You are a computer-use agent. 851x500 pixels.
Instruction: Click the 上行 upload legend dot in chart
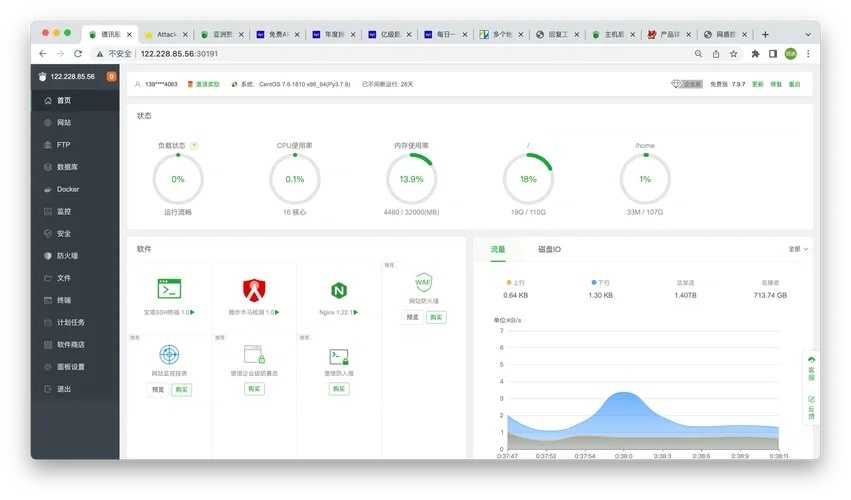(x=509, y=283)
